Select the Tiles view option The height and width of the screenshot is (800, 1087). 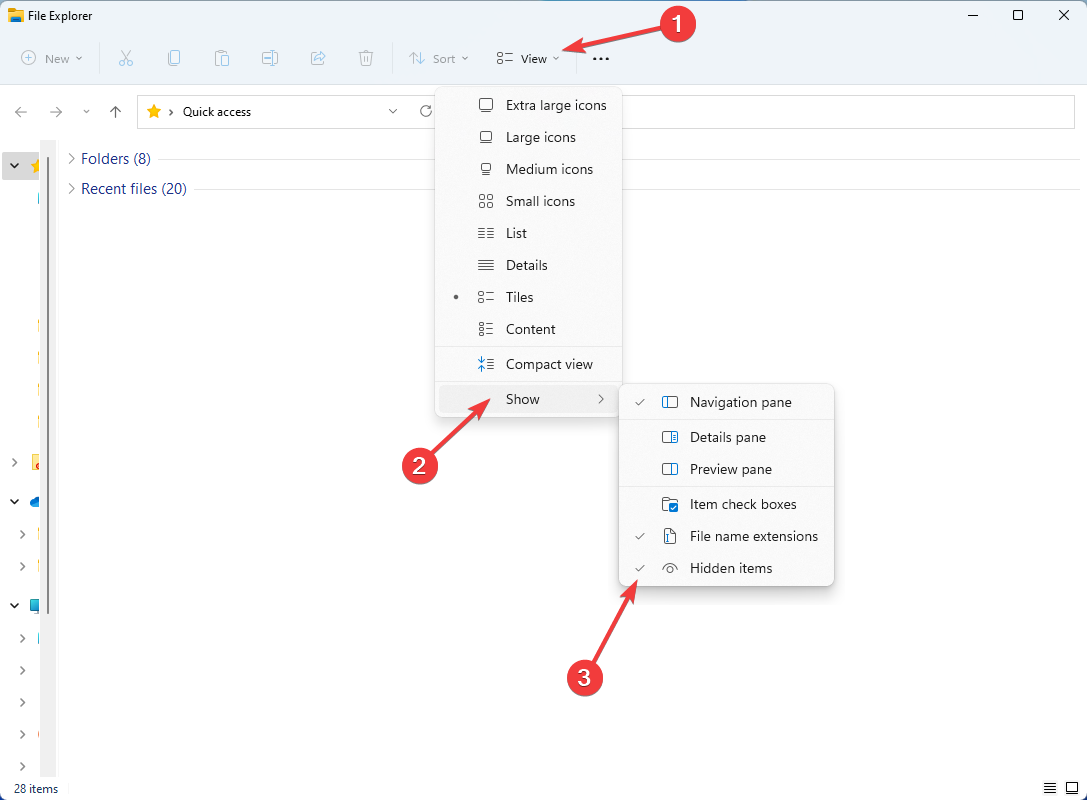[x=528, y=297]
